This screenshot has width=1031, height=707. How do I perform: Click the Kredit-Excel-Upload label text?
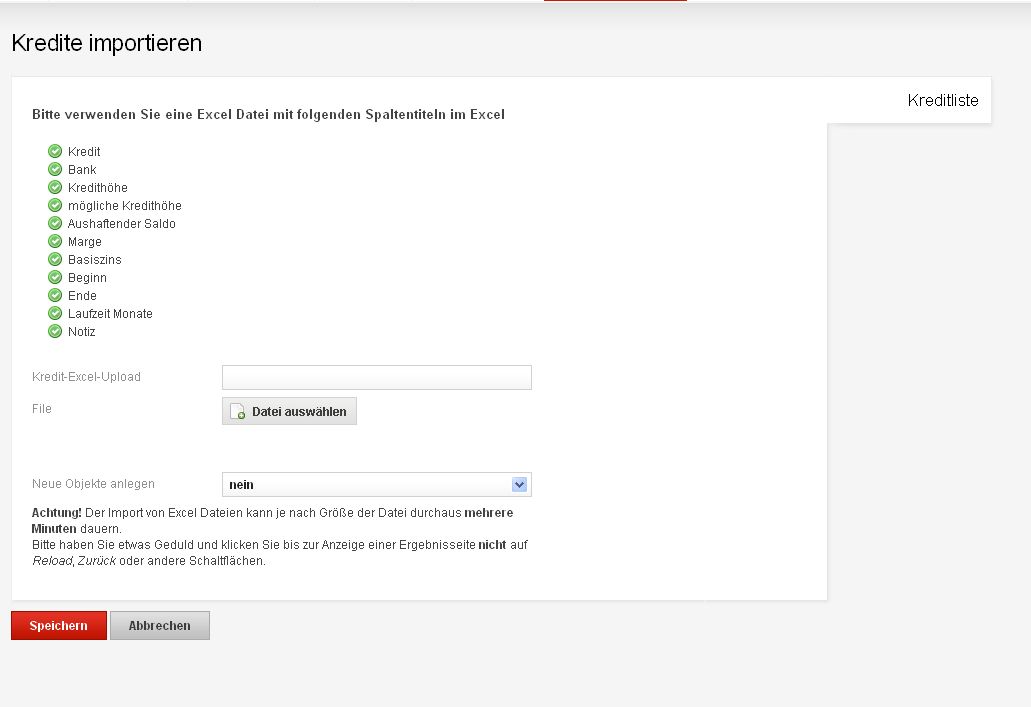(86, 377)
